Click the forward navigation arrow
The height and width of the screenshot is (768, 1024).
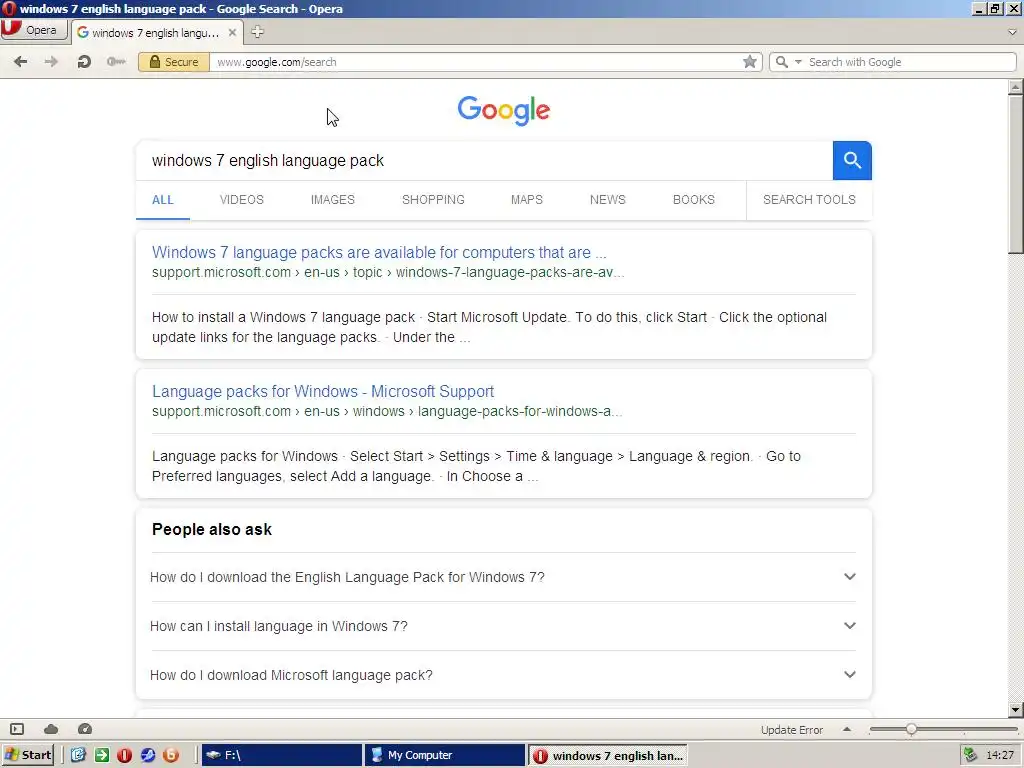pos(51,61)
